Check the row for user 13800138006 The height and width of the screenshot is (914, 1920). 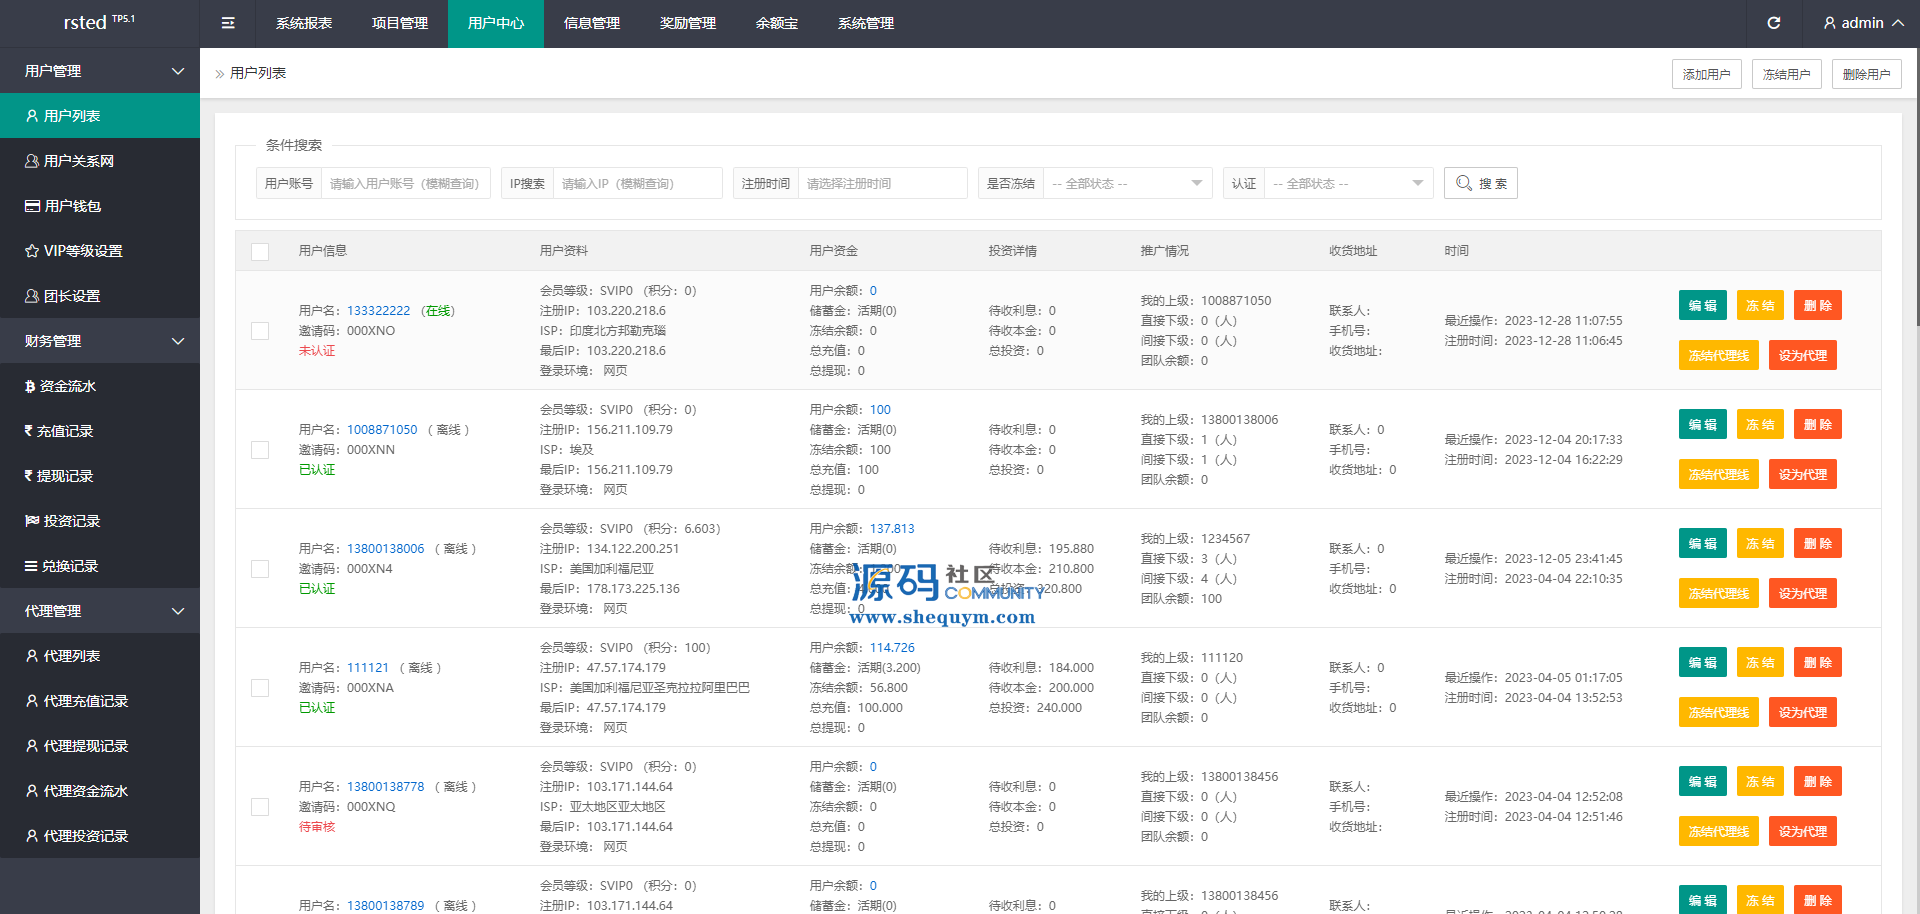coord(260,569)
